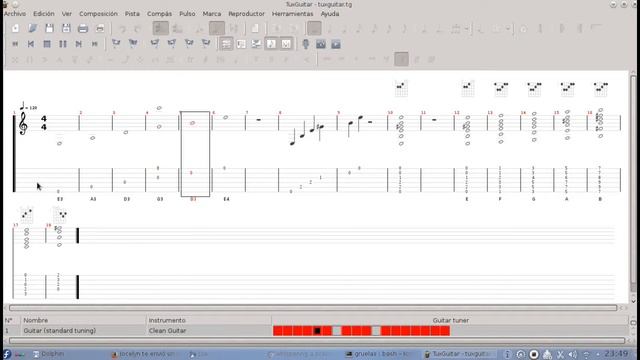
Task: Switch to 'gruelas : bash' terminal in taskbar
Action: (378, 354)
